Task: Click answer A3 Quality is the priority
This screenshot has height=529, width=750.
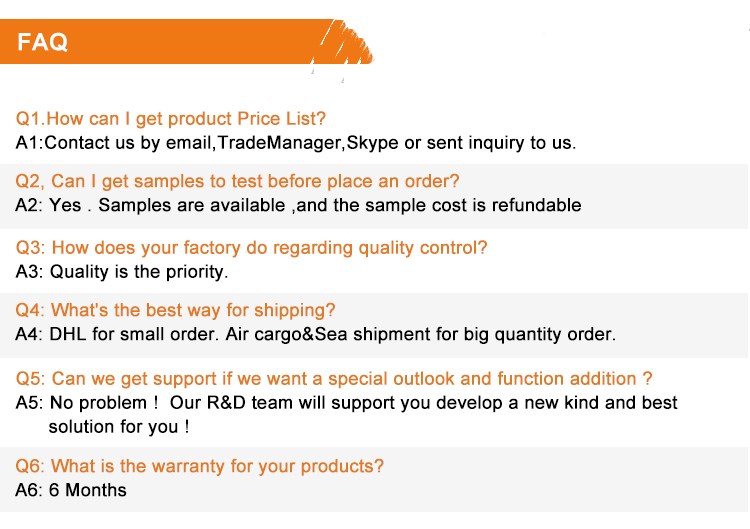Action: tap(122, 272)
